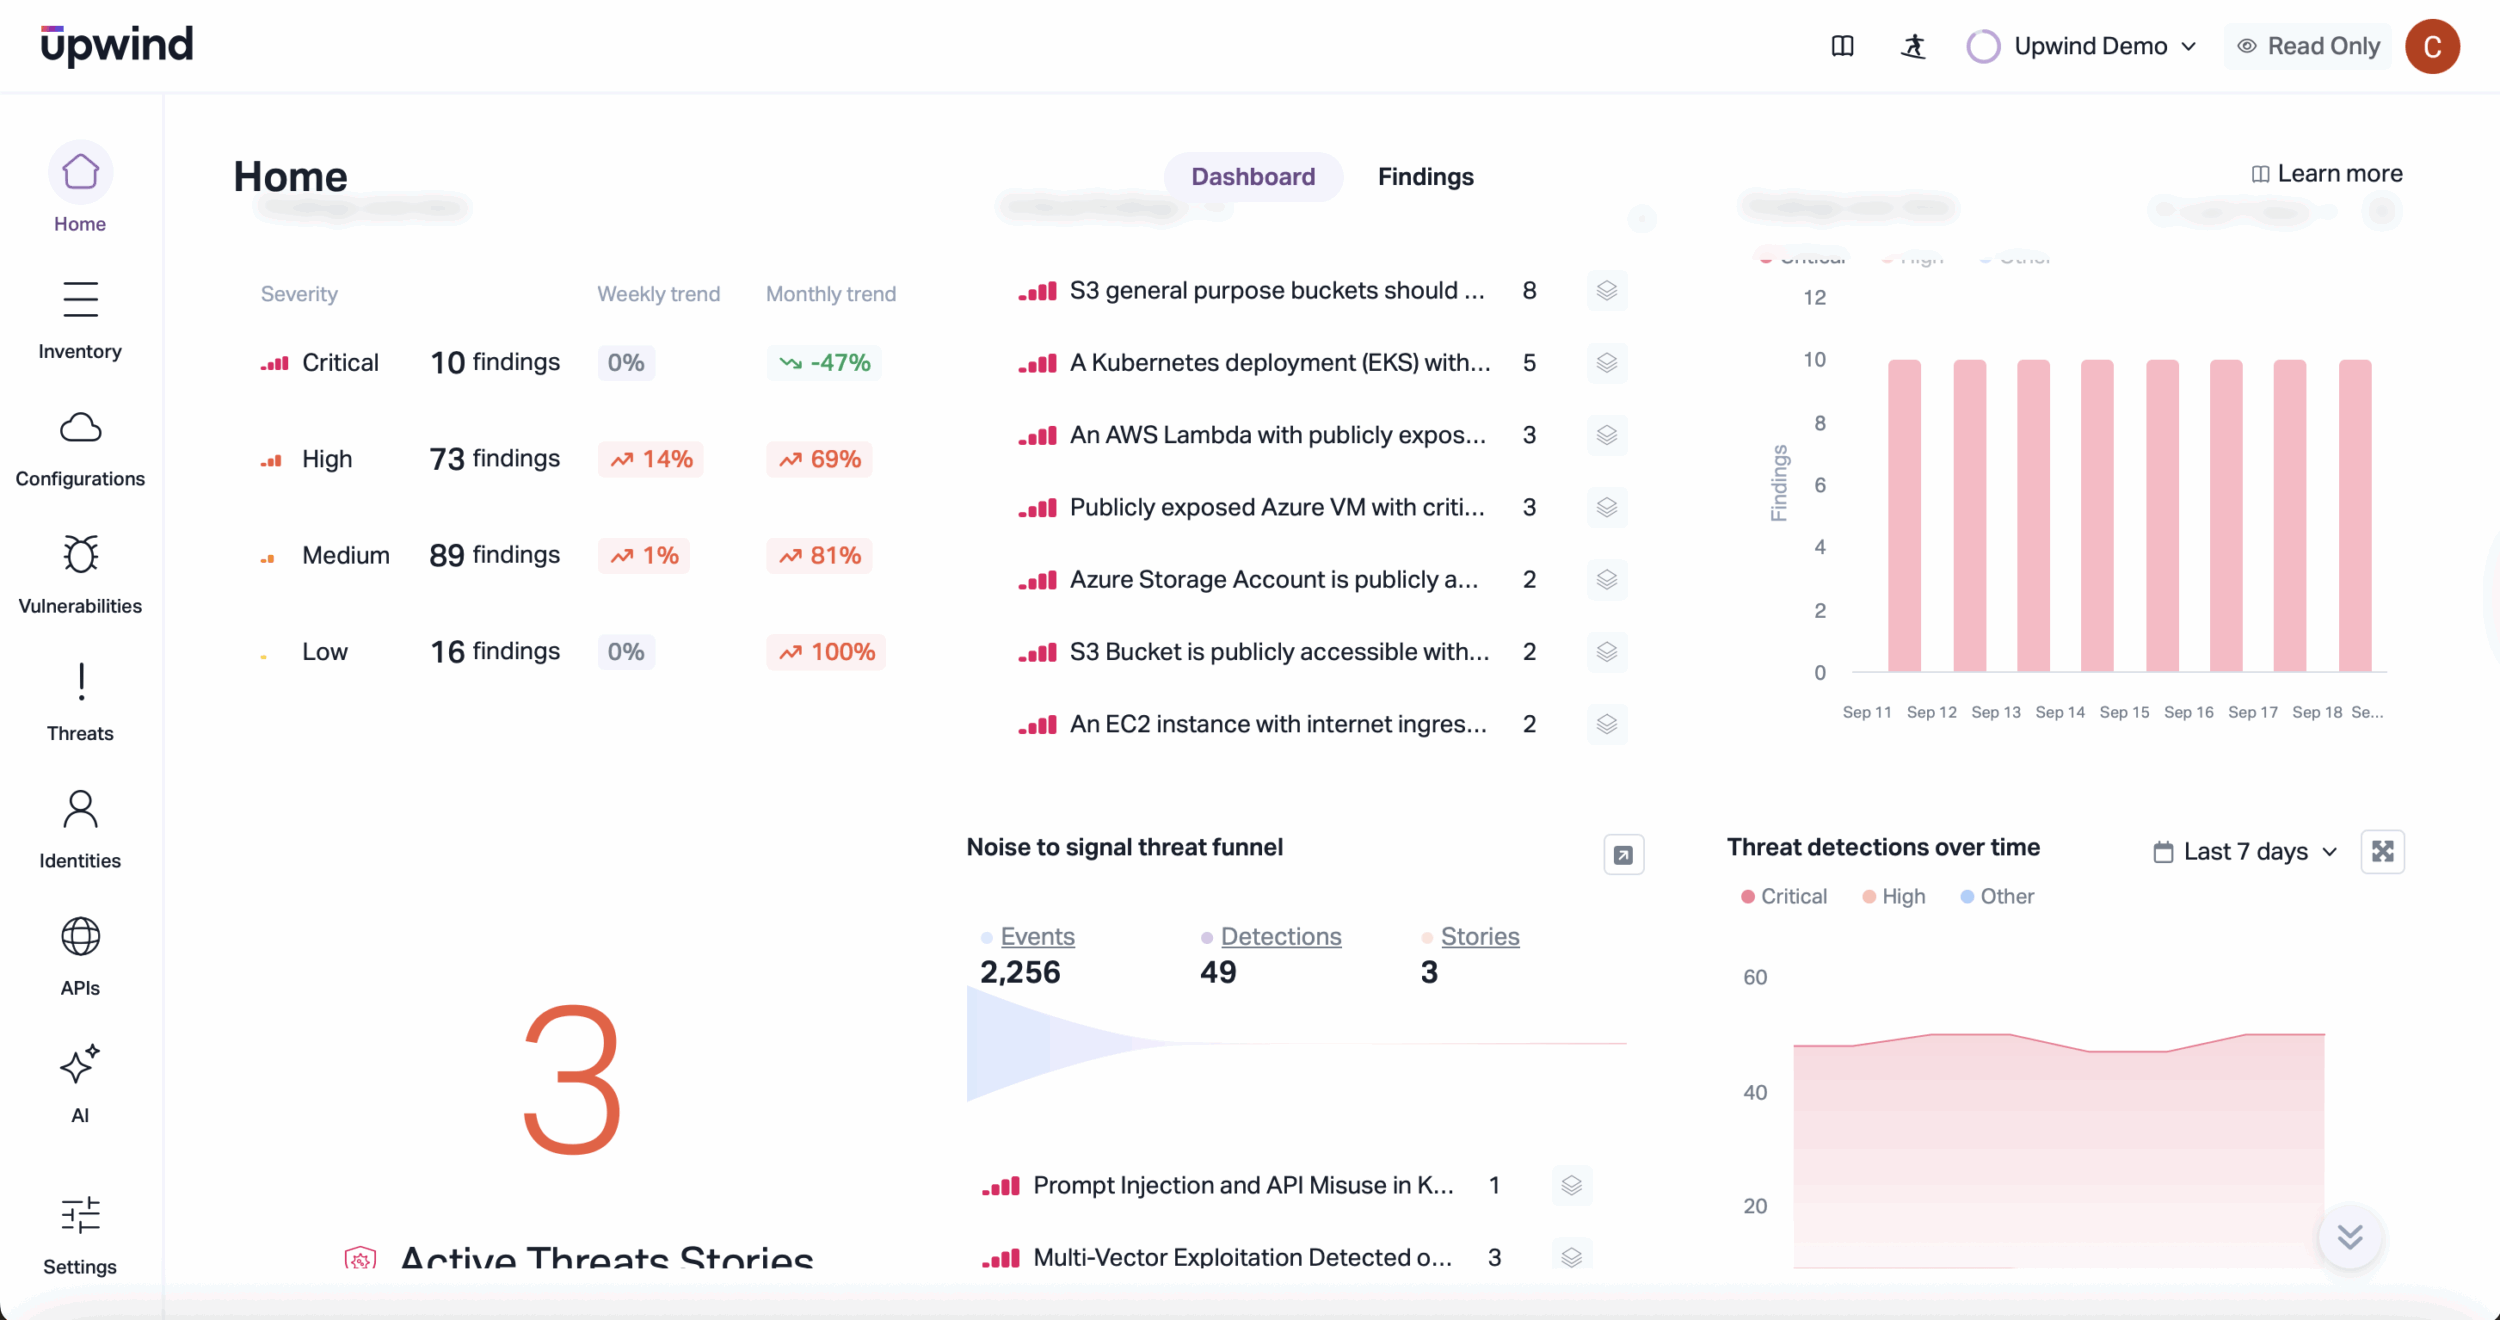2500x1320 pixels.
Task: Open documentation book icon in header
Action: pos(1842,46)
